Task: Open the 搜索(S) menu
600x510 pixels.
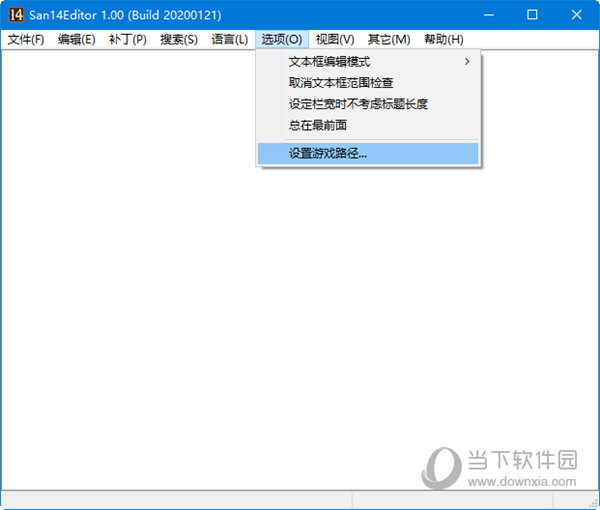Action: point(179,39)
